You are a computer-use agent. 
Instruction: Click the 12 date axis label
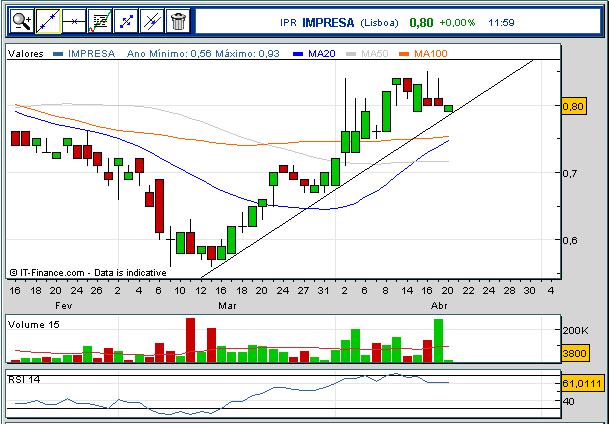pos(200,290)
